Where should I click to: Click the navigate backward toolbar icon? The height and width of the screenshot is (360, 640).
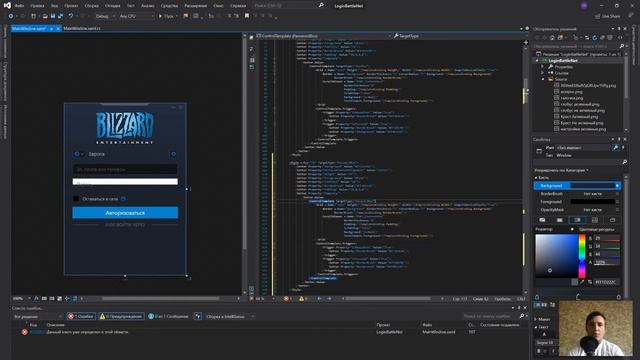[11, 16]
